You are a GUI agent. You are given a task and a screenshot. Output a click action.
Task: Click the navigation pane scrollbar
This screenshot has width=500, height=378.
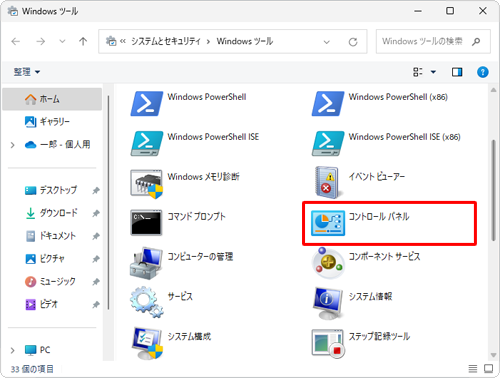tap(108, 203)
